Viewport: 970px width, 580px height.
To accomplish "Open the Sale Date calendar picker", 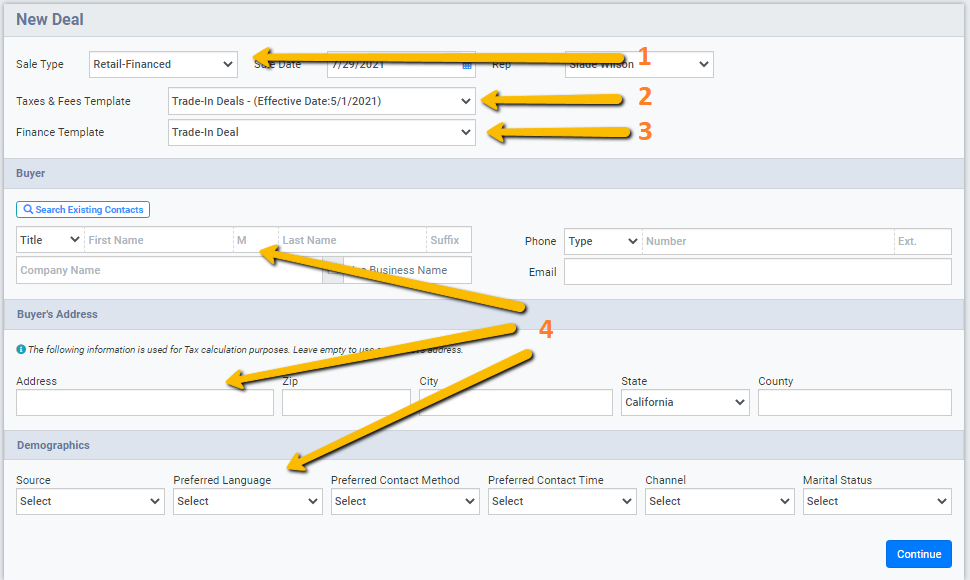I will (466, 65).
